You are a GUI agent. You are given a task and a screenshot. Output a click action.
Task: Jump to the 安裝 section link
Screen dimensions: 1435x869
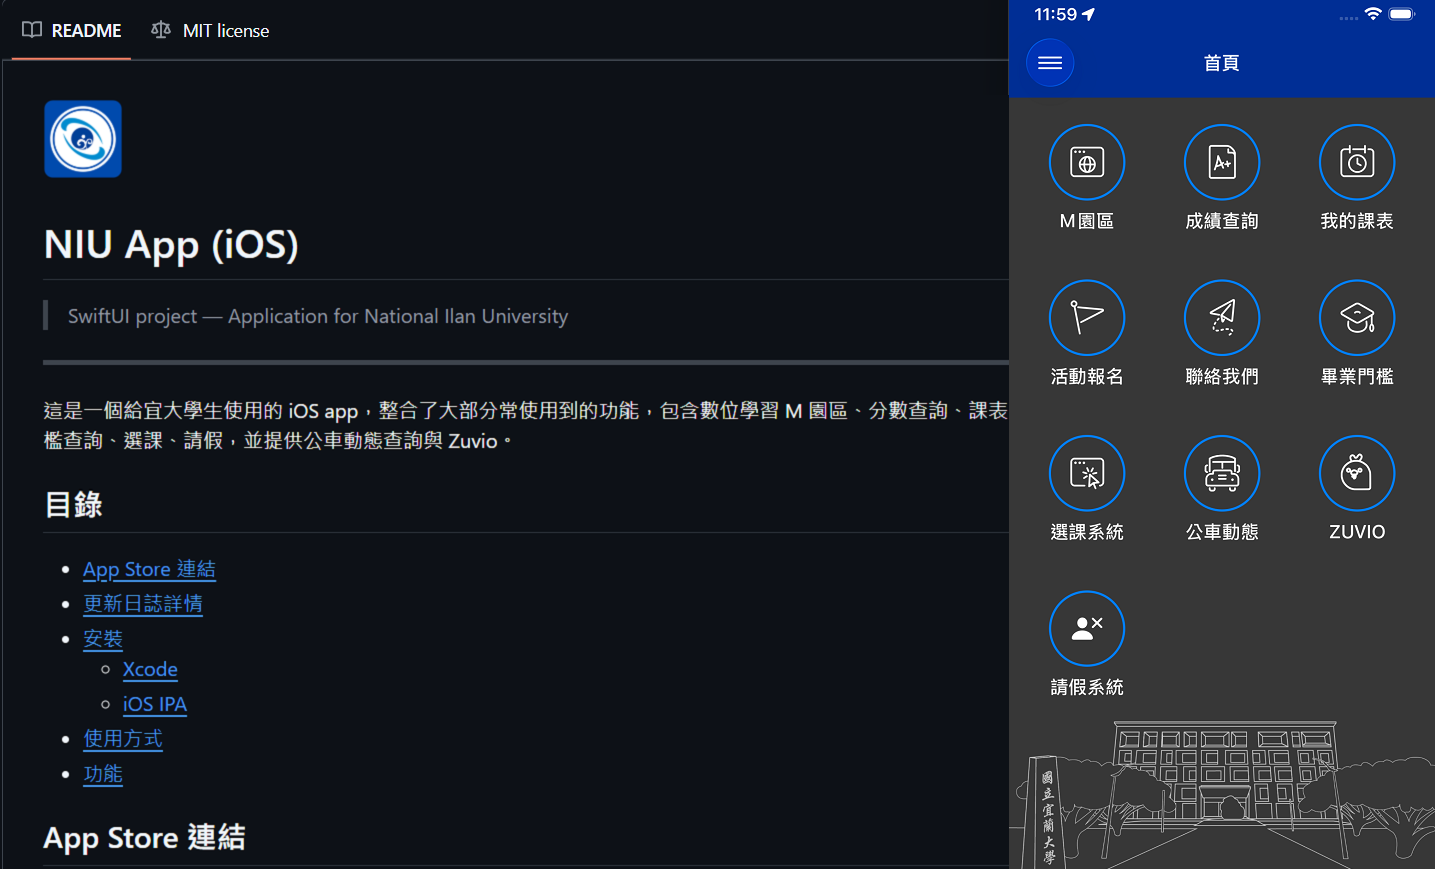coord(103,639)
